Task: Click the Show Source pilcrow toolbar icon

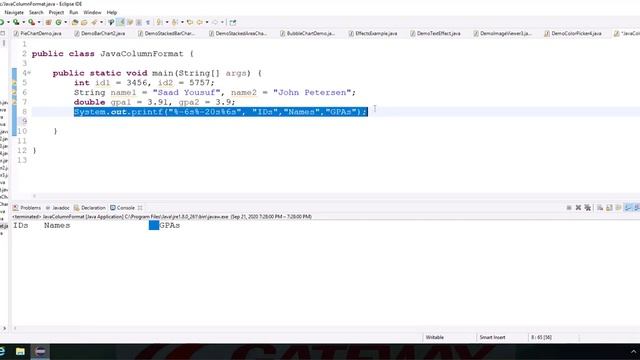Action: (148, 22)
